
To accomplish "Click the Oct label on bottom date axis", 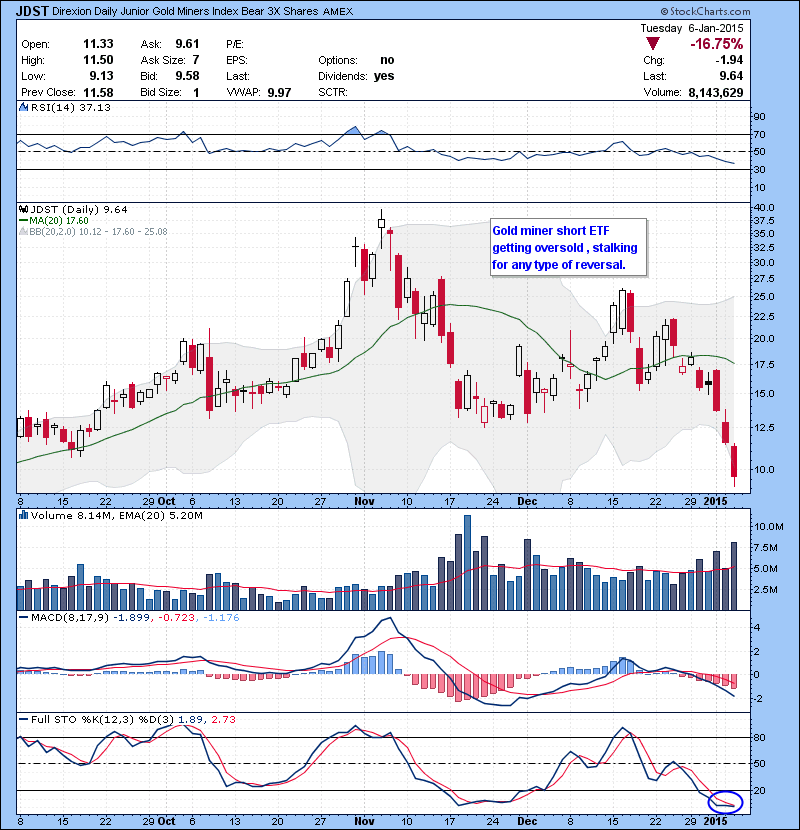I will pyautogui.click(x=166, y=821).
